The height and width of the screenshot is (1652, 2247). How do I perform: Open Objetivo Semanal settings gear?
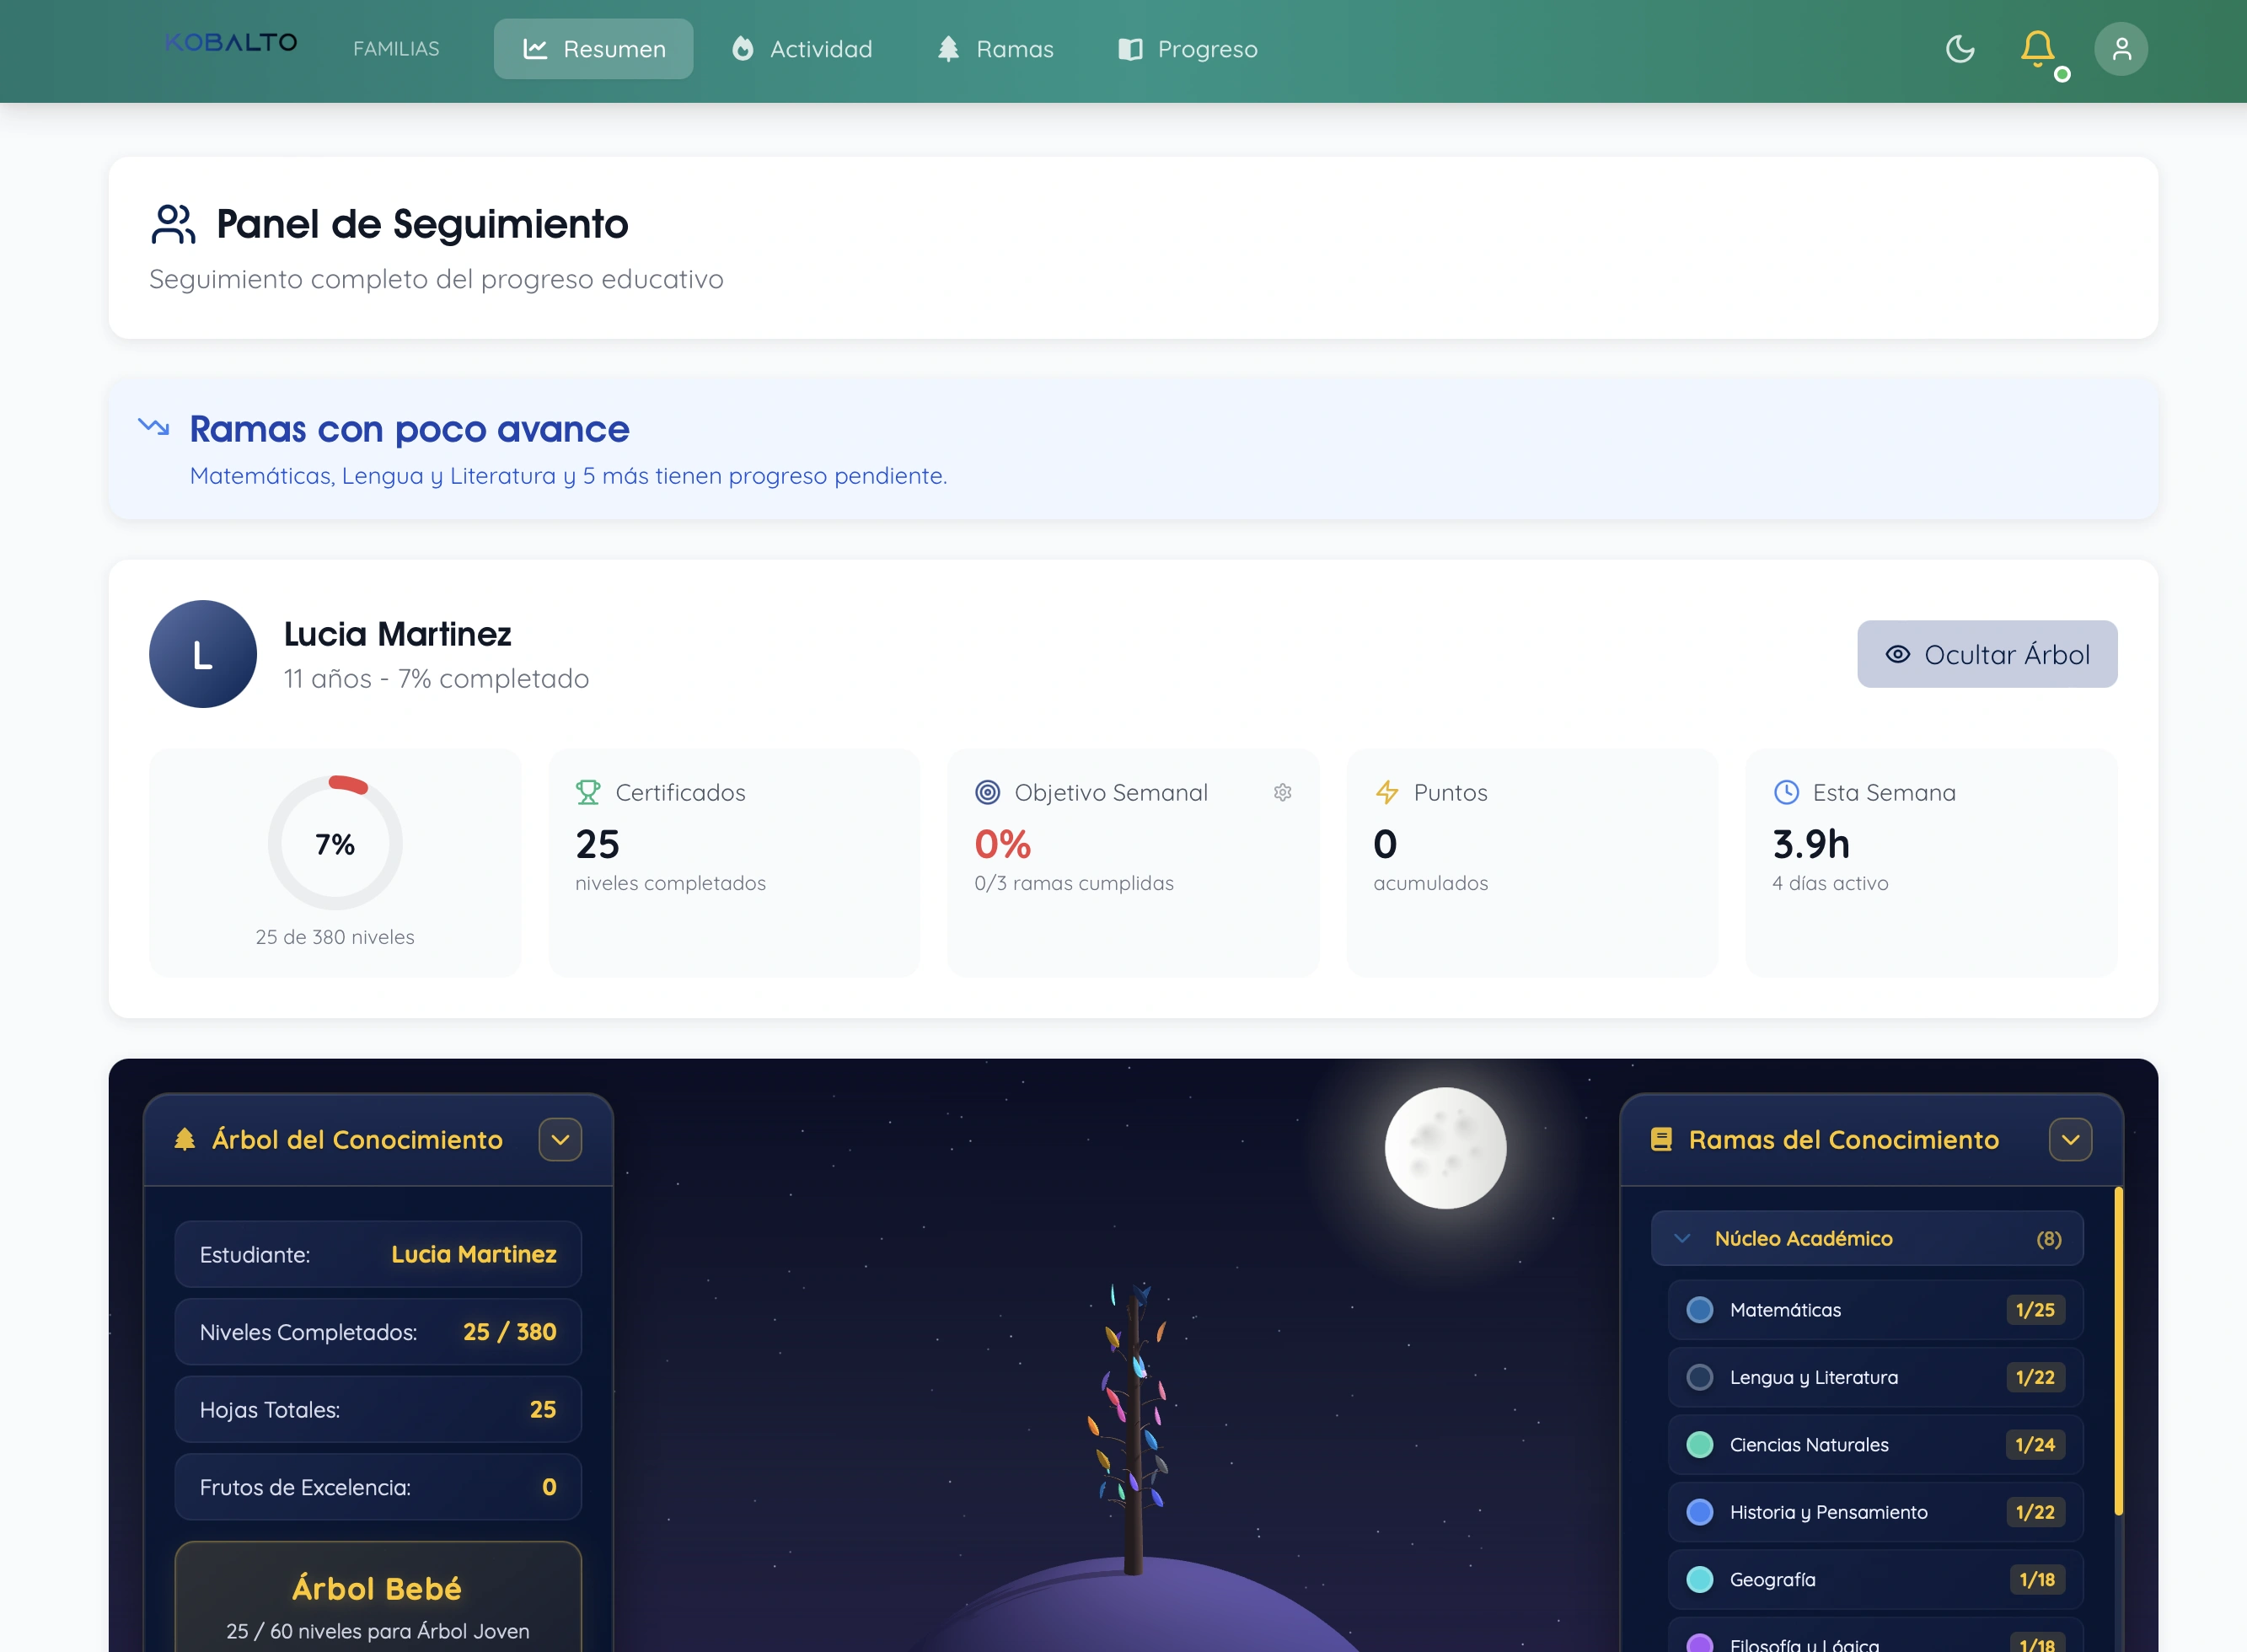(x=1282, y=792)
